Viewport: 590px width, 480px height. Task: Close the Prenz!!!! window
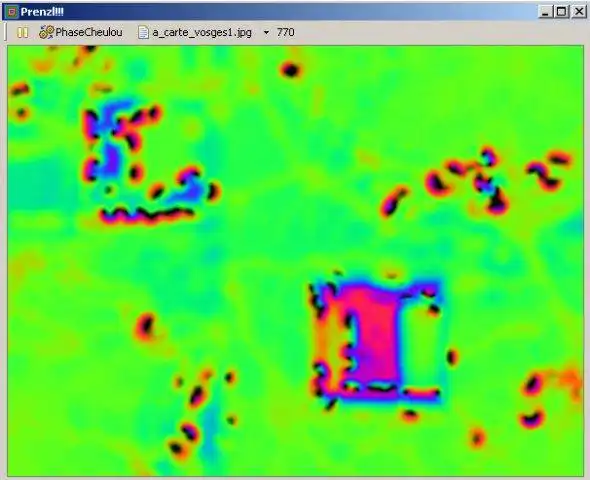pyautogui.click(x=579, y=12)
